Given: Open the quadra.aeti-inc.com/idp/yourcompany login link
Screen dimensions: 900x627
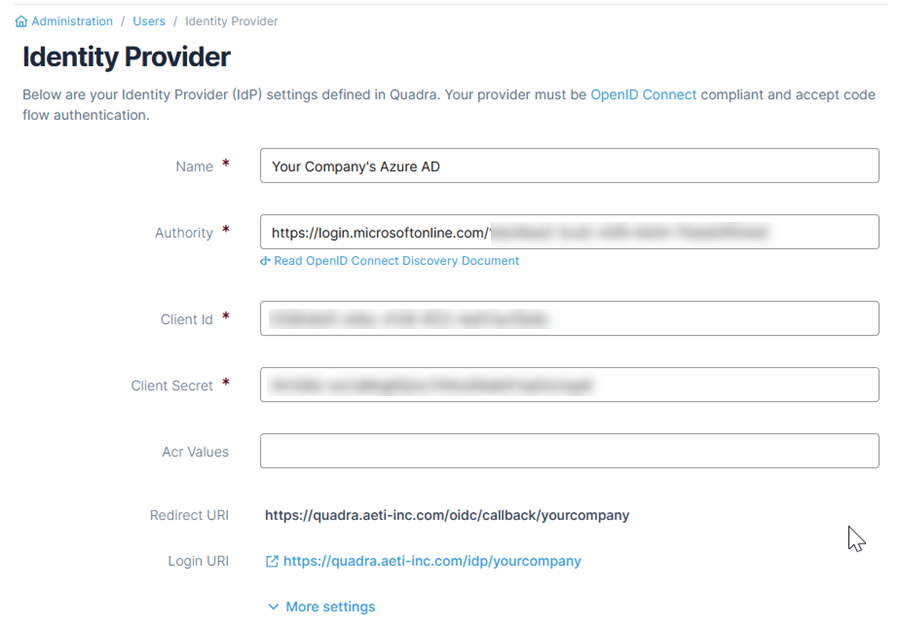Looking at the screenshot, I should pos(432,562).
